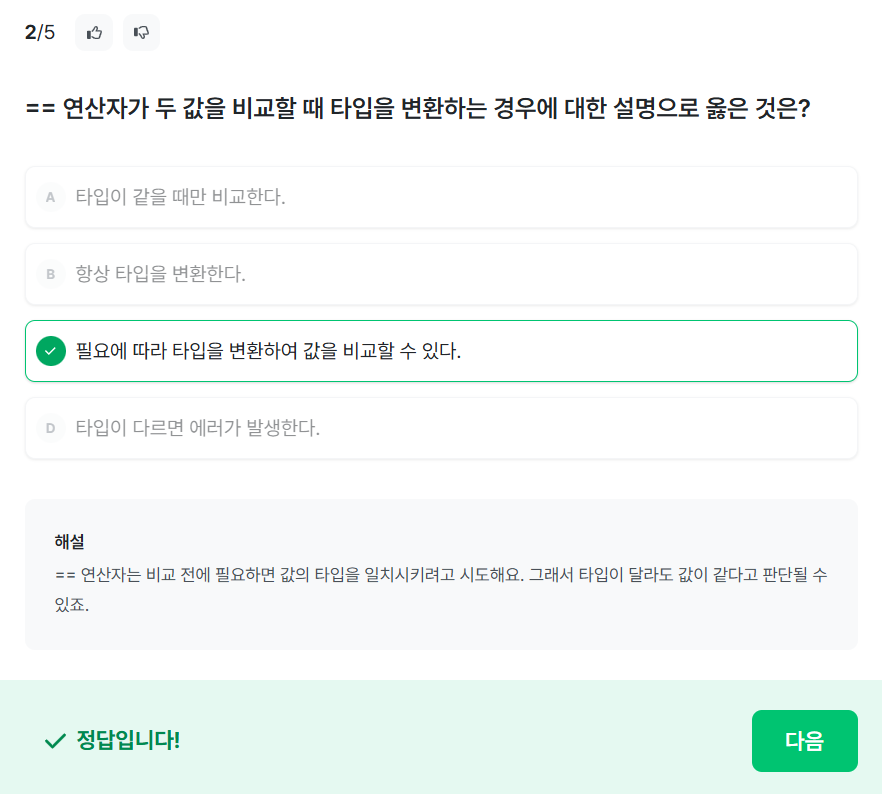Click the 해설 heading label

(69, 542)
